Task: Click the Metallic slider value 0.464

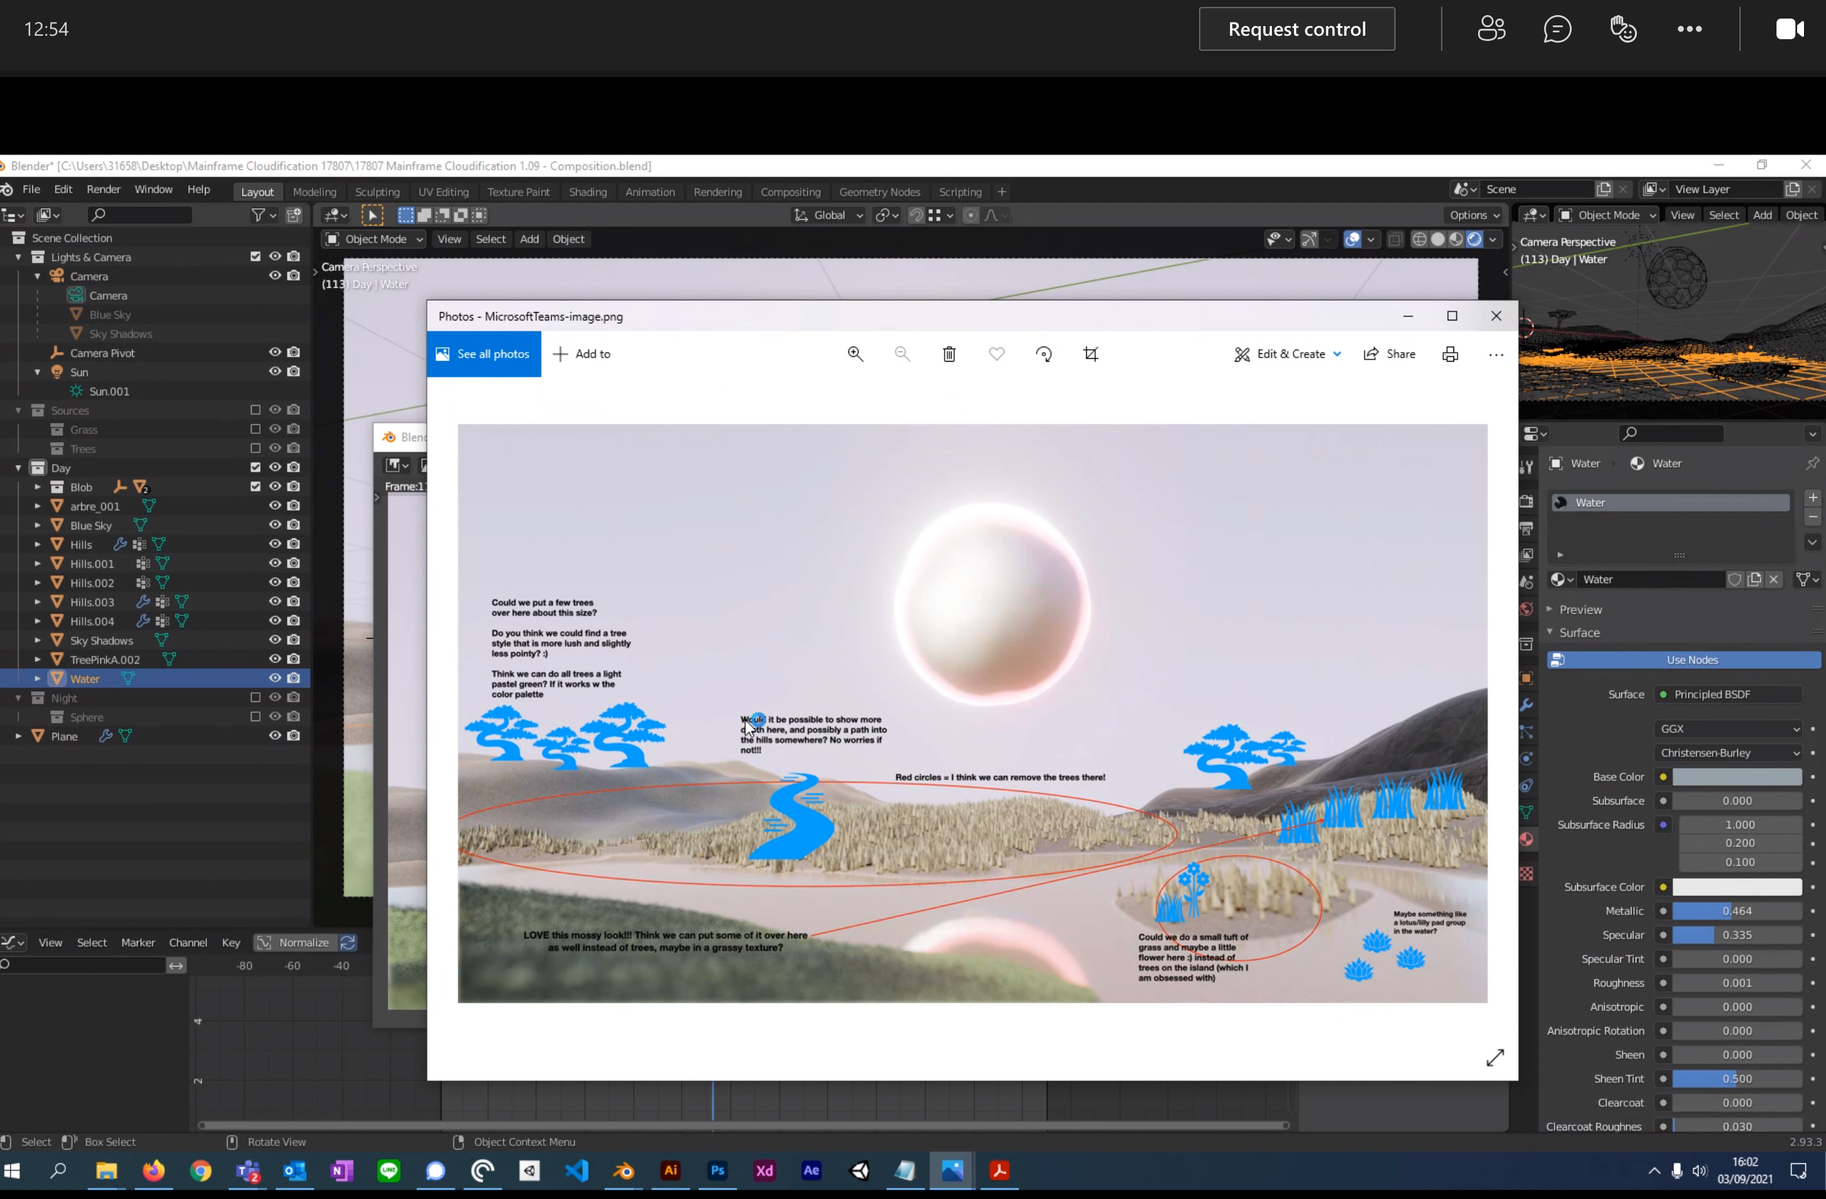Action: tap(1737, 911)
